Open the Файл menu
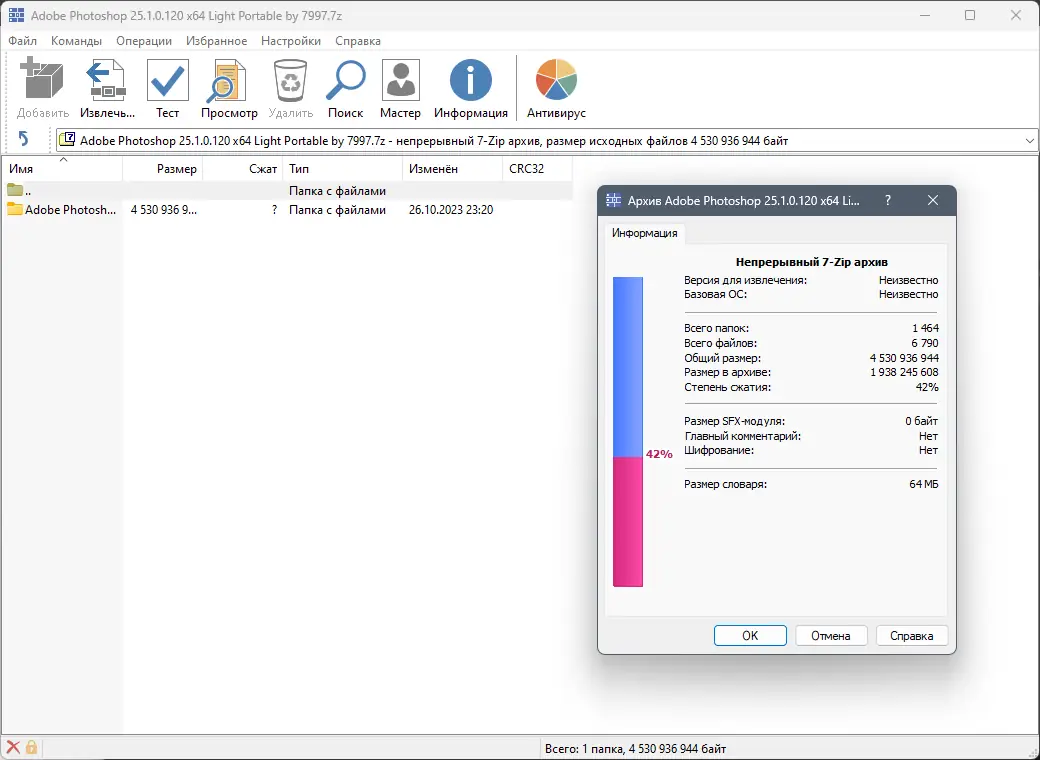Viewport: 1040px width, 760px height. [23, 41]
